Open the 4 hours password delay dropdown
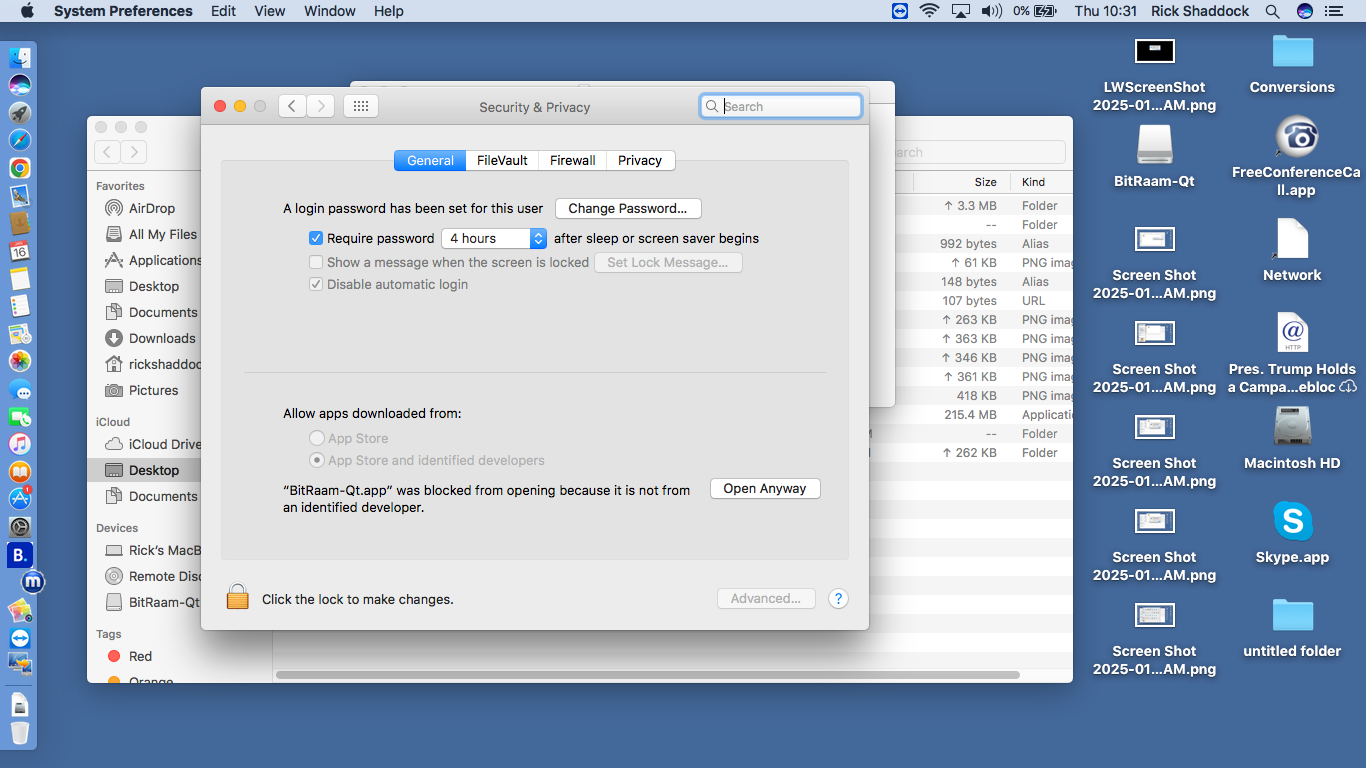 click(494, 238)
